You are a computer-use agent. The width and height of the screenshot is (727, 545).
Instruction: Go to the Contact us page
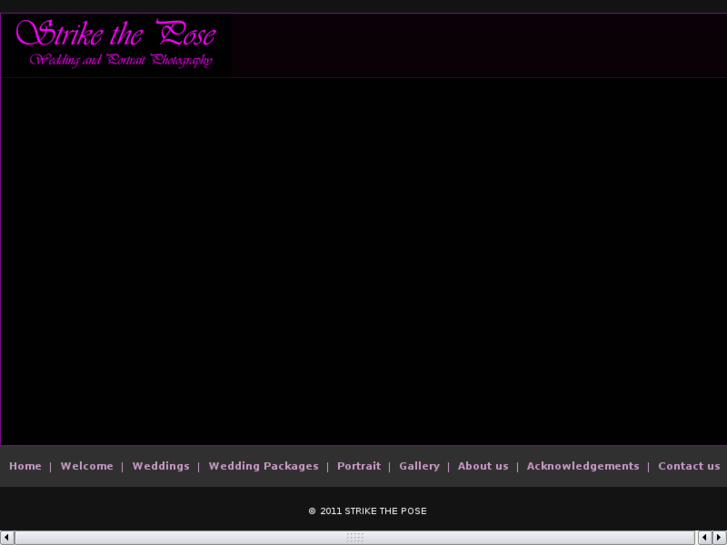pos(689,466)
